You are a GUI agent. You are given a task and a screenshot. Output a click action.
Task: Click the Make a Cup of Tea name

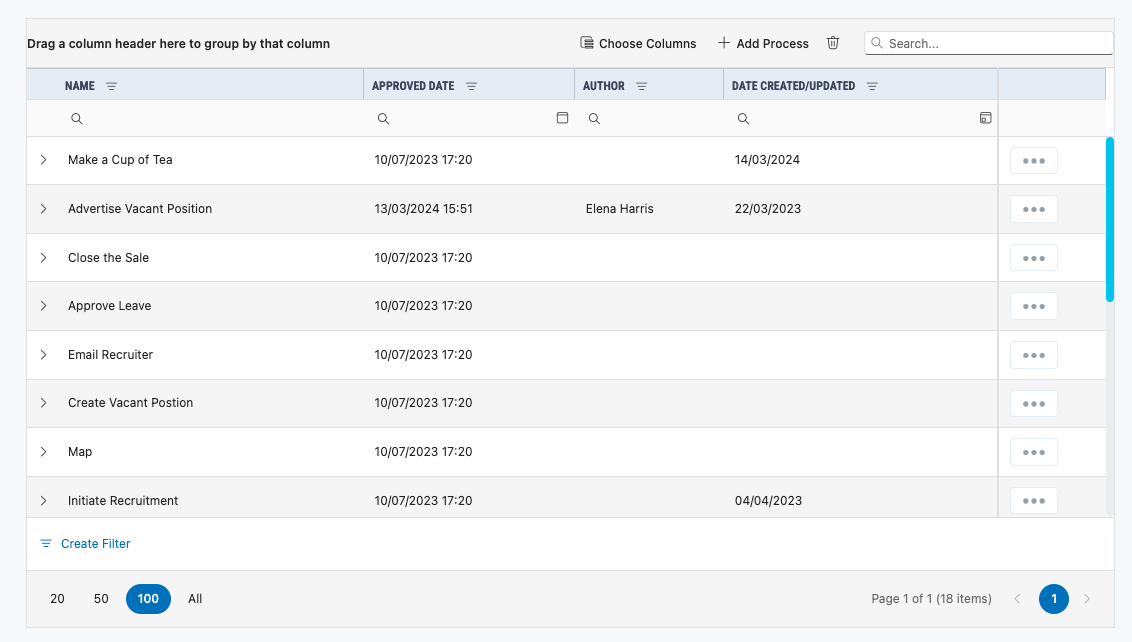pyautogui.click(x=120, y=160)
